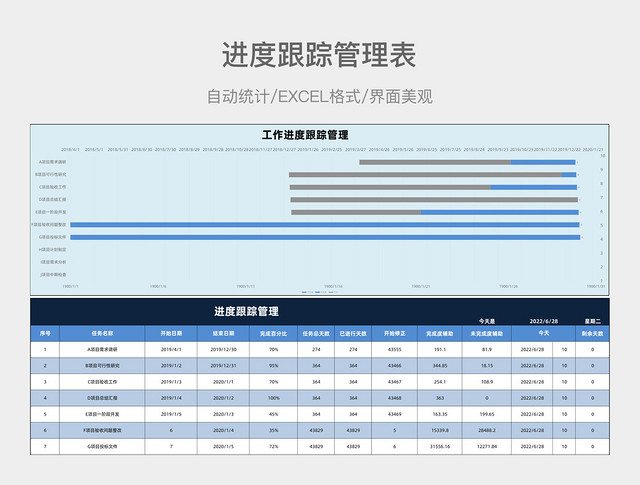Screen dimensions: 640x485
Task: Select the long blue bar of F项目验收问题整改
Action: tap(324, 225)
